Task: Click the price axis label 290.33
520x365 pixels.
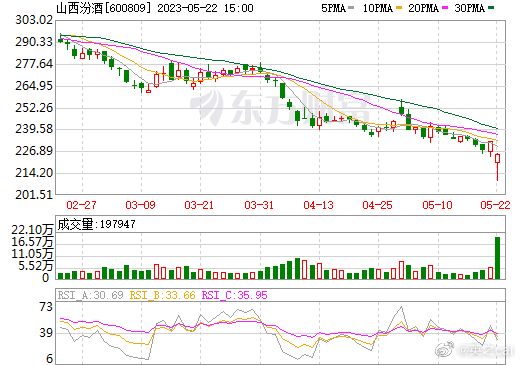Action: coord(34,42)
